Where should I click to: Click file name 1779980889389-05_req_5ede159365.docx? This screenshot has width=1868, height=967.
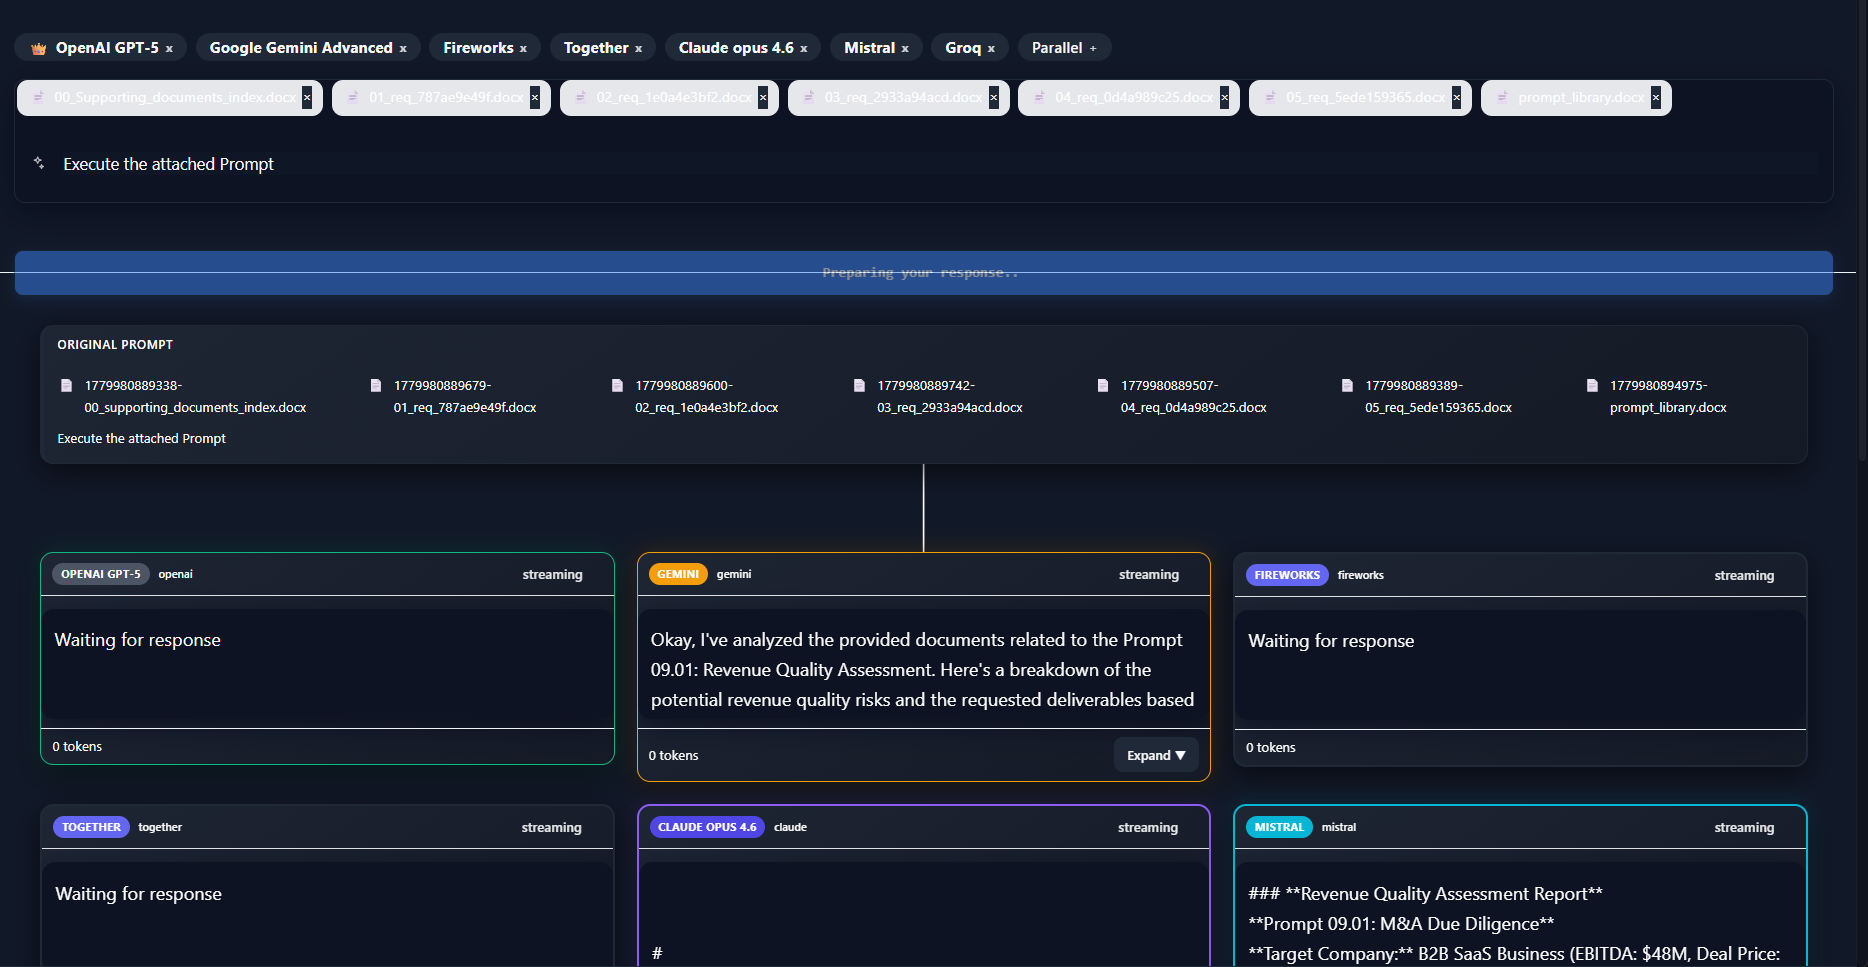click(x=1439, y=396)
